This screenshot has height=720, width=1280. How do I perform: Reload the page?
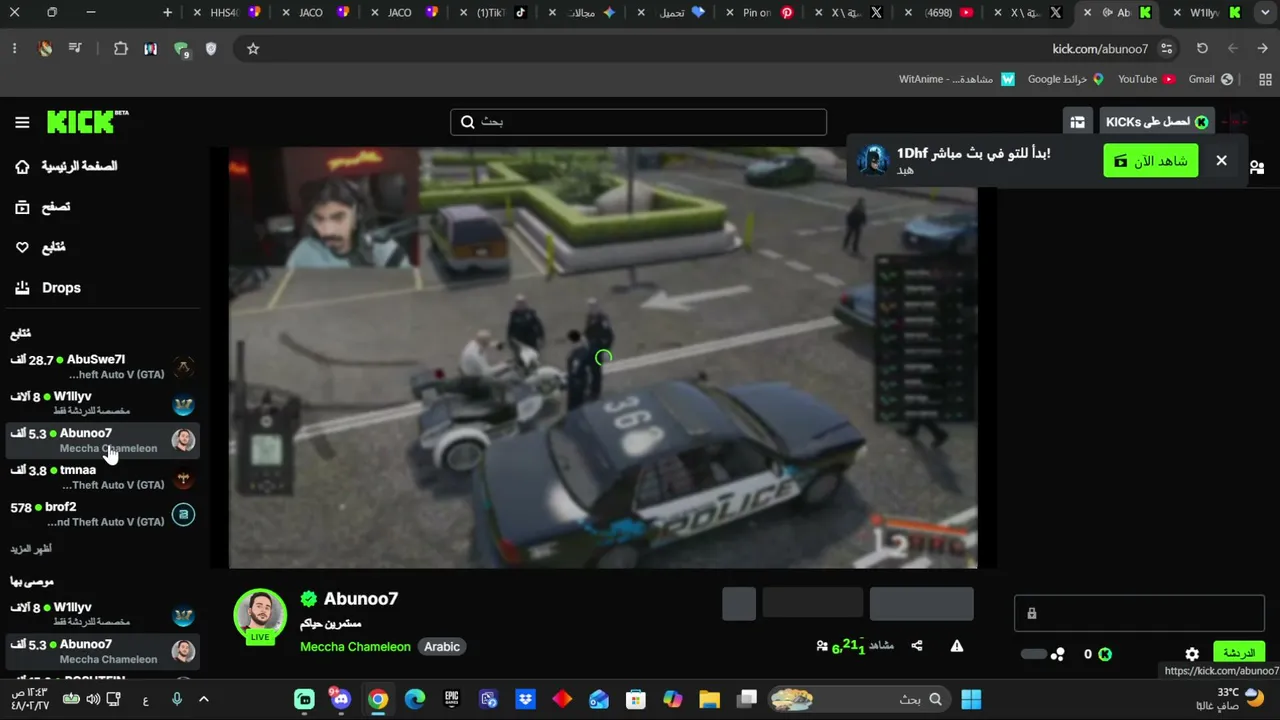tap(1202, 48)
